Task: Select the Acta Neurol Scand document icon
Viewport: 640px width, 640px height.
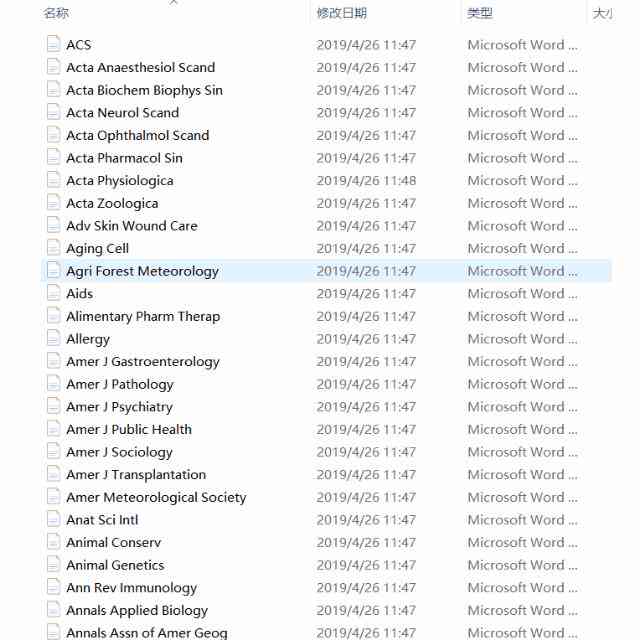Action: point(53,112)
